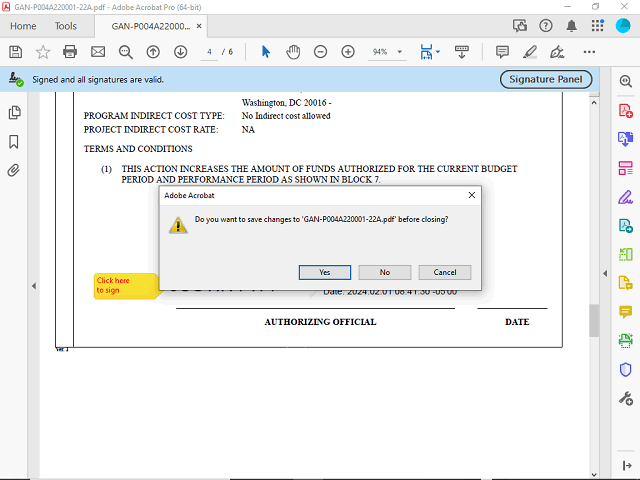Open zoom level dropdown arrow
The width and height of the screenshot is (640, 480).
400,52
